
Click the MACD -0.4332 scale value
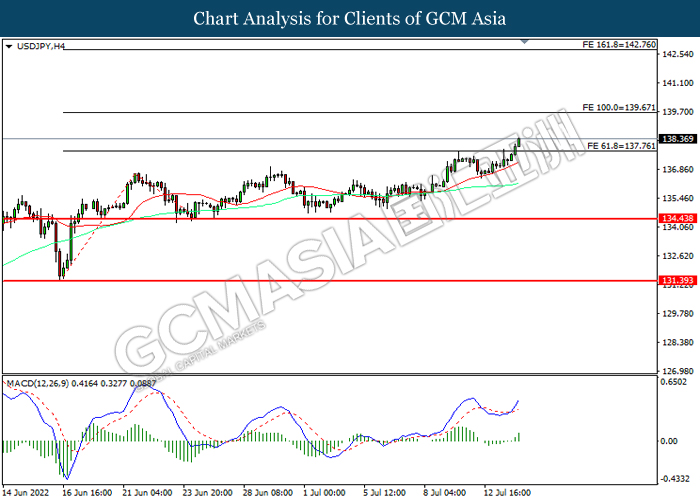[674, 479]
